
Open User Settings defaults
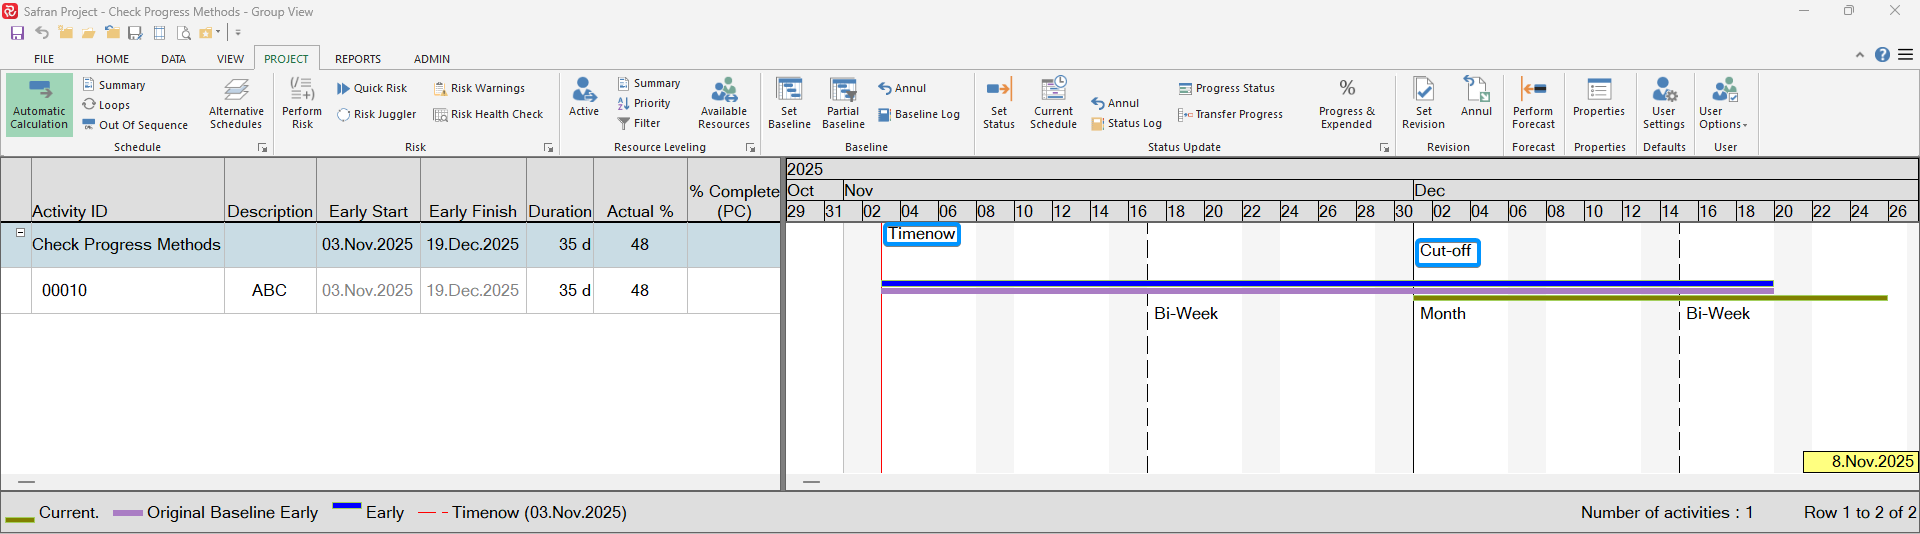1663,104
